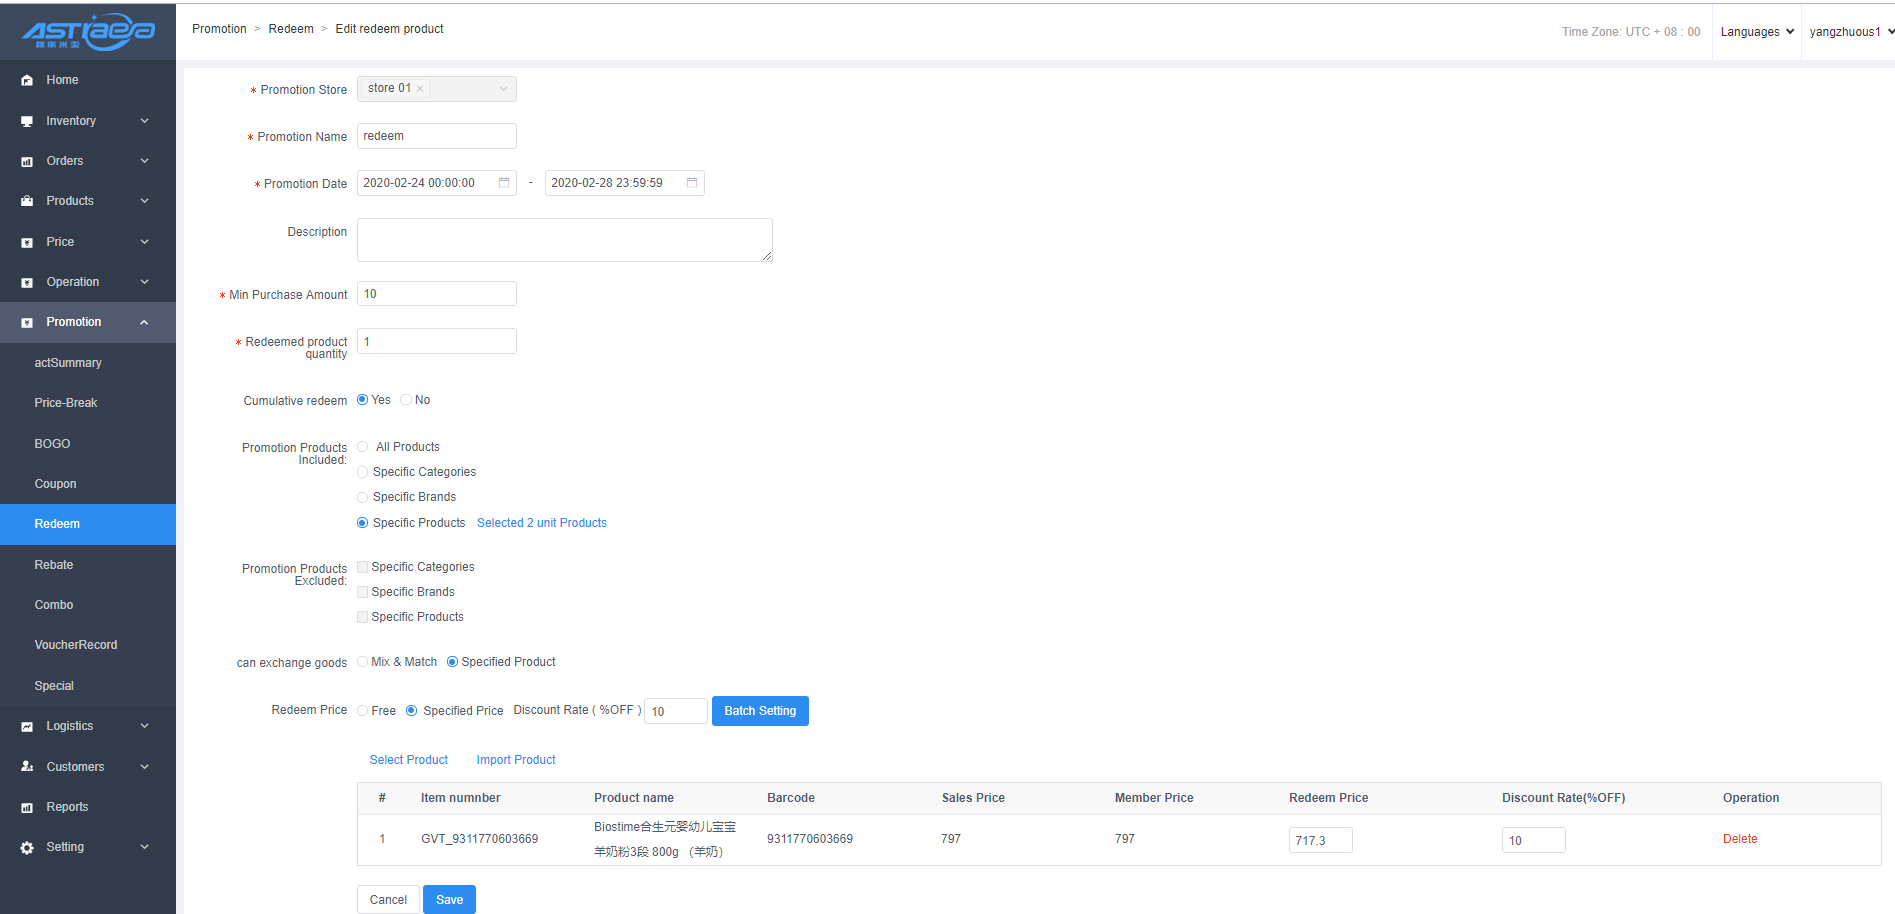Click Selected 2 unit Products link
The height and width of the screenshot is (914, 1895).
(x=542, y=523)
